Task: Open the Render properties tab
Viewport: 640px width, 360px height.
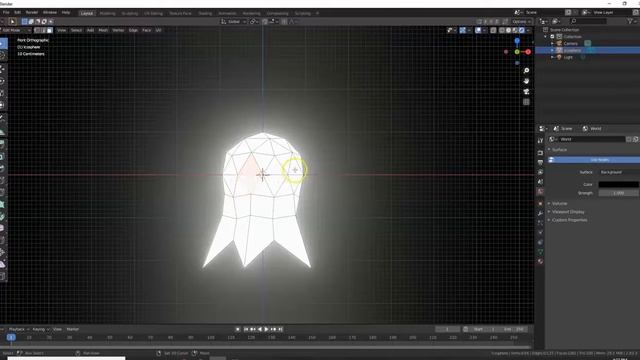Action: click(540, 153)
